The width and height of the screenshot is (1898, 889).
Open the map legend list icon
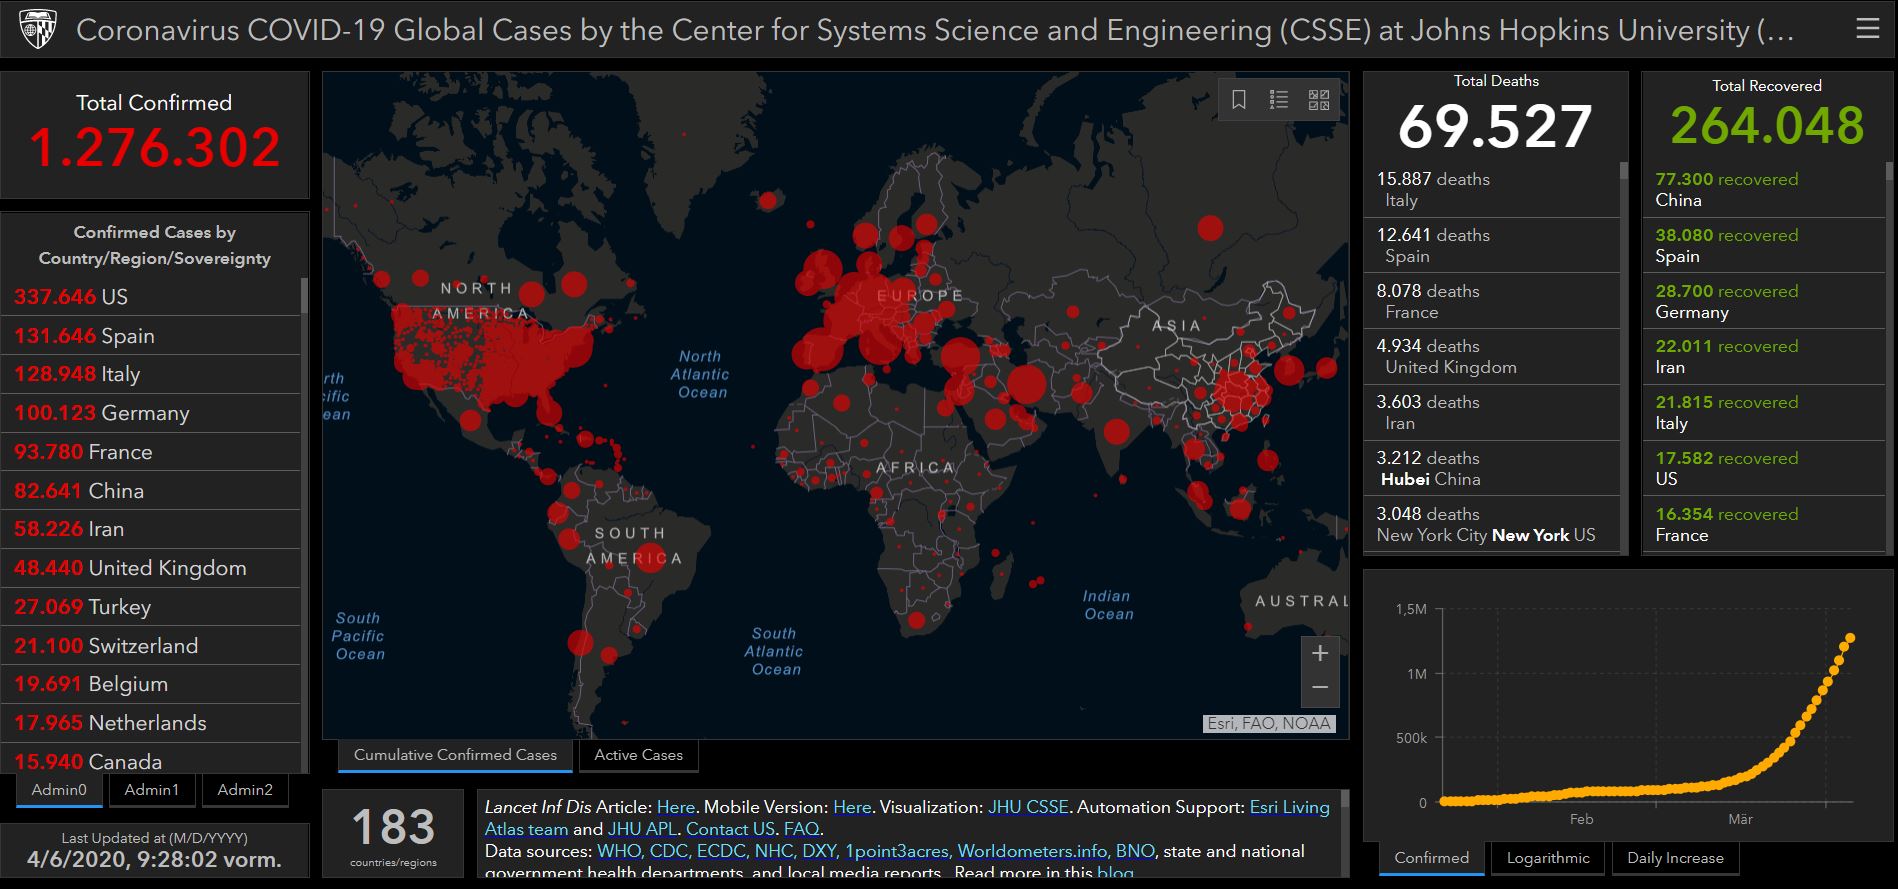coord(1279,100)
